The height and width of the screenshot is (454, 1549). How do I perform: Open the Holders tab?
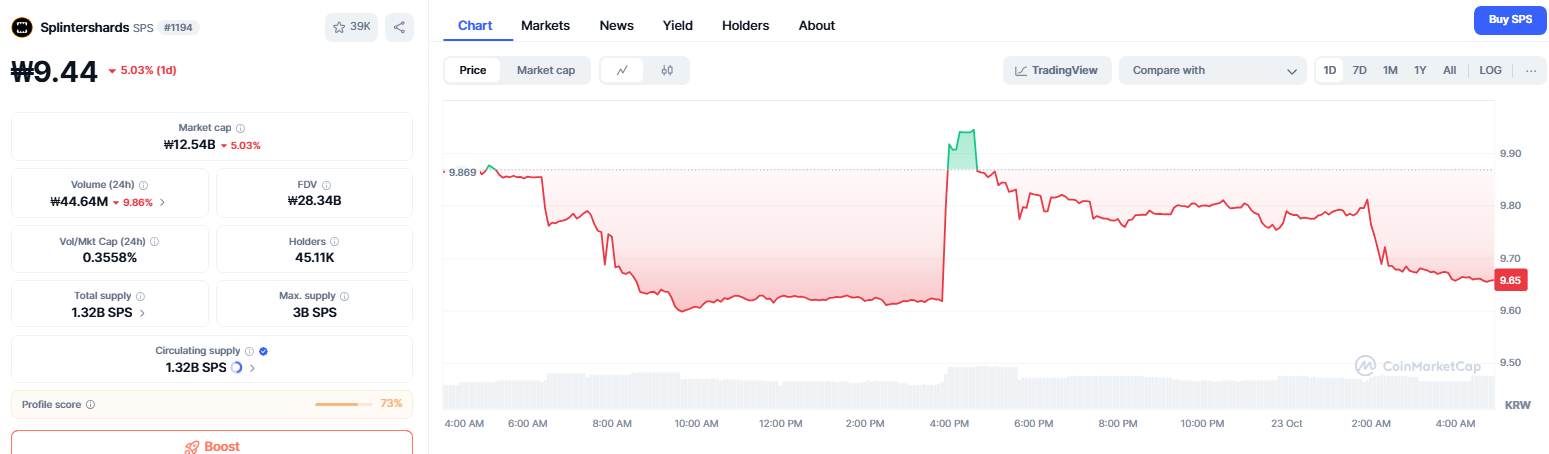[x=746, y=25]
